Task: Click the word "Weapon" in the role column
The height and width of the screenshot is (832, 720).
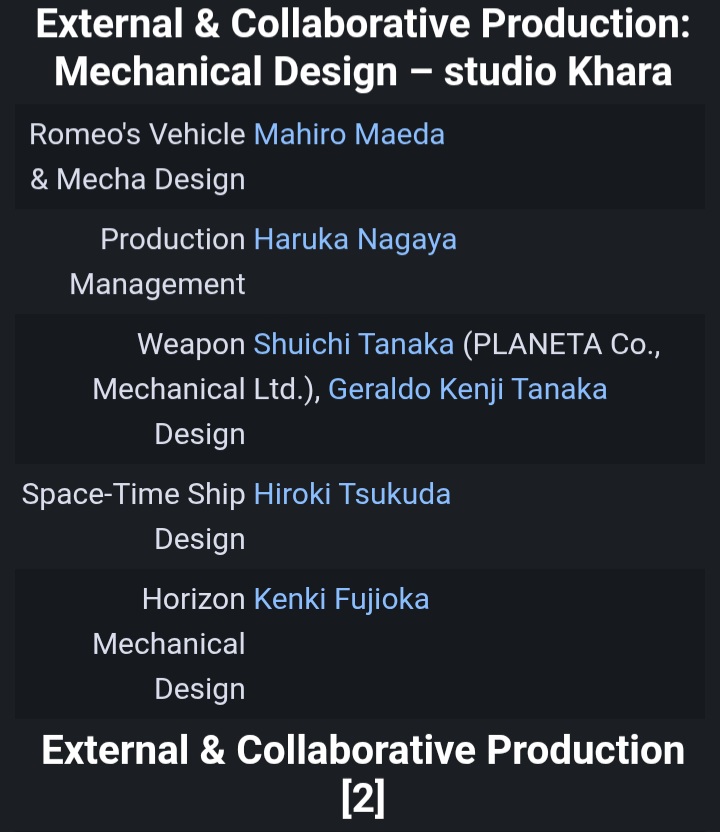Action: pyautogui.click(x=191, y=344)
